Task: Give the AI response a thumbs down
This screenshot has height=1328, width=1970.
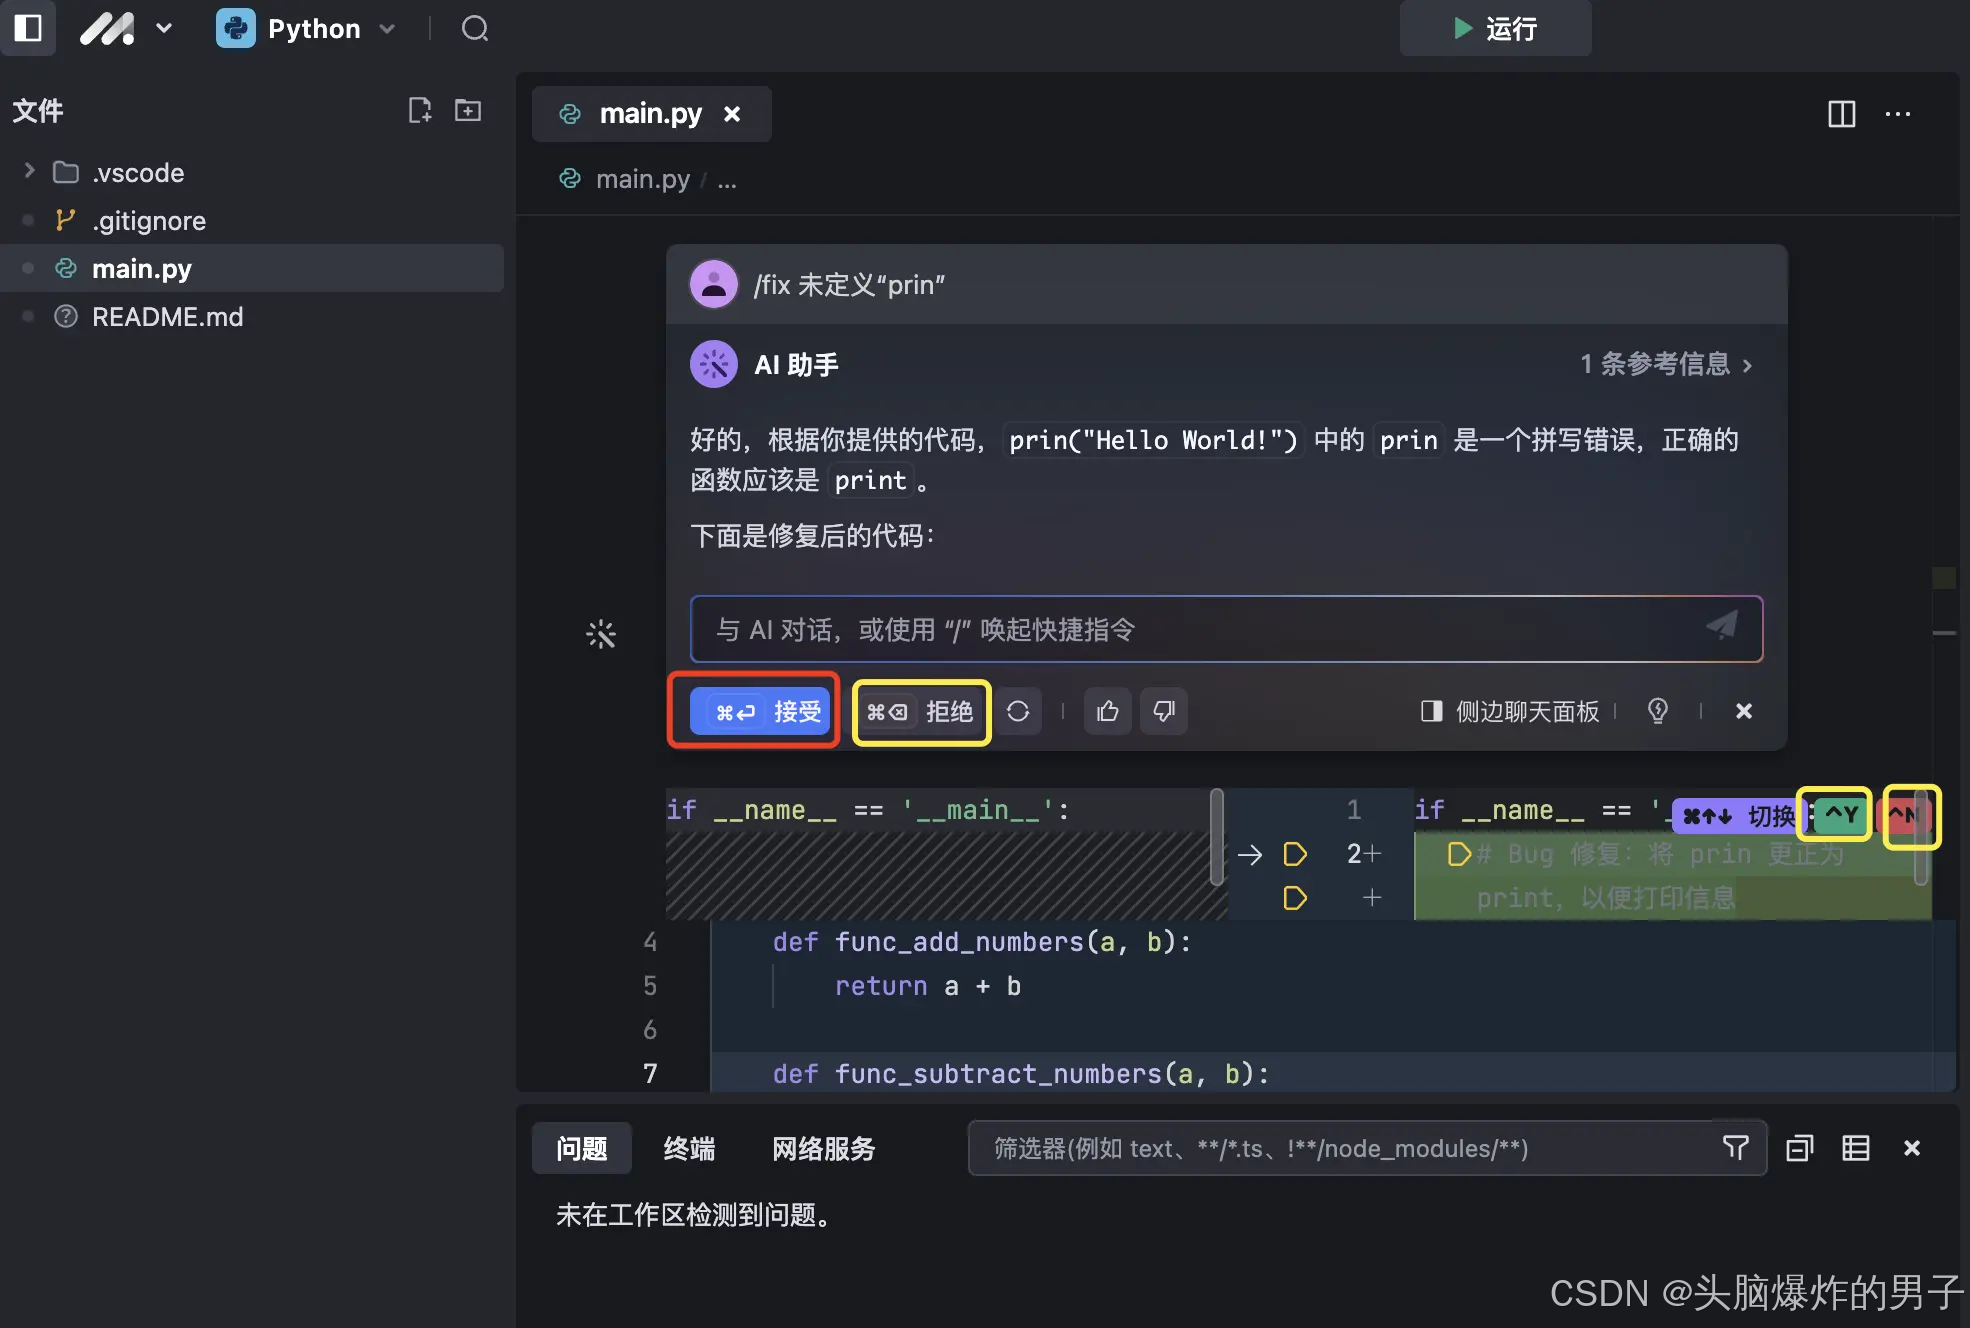Action: [x=1163, y=711]
